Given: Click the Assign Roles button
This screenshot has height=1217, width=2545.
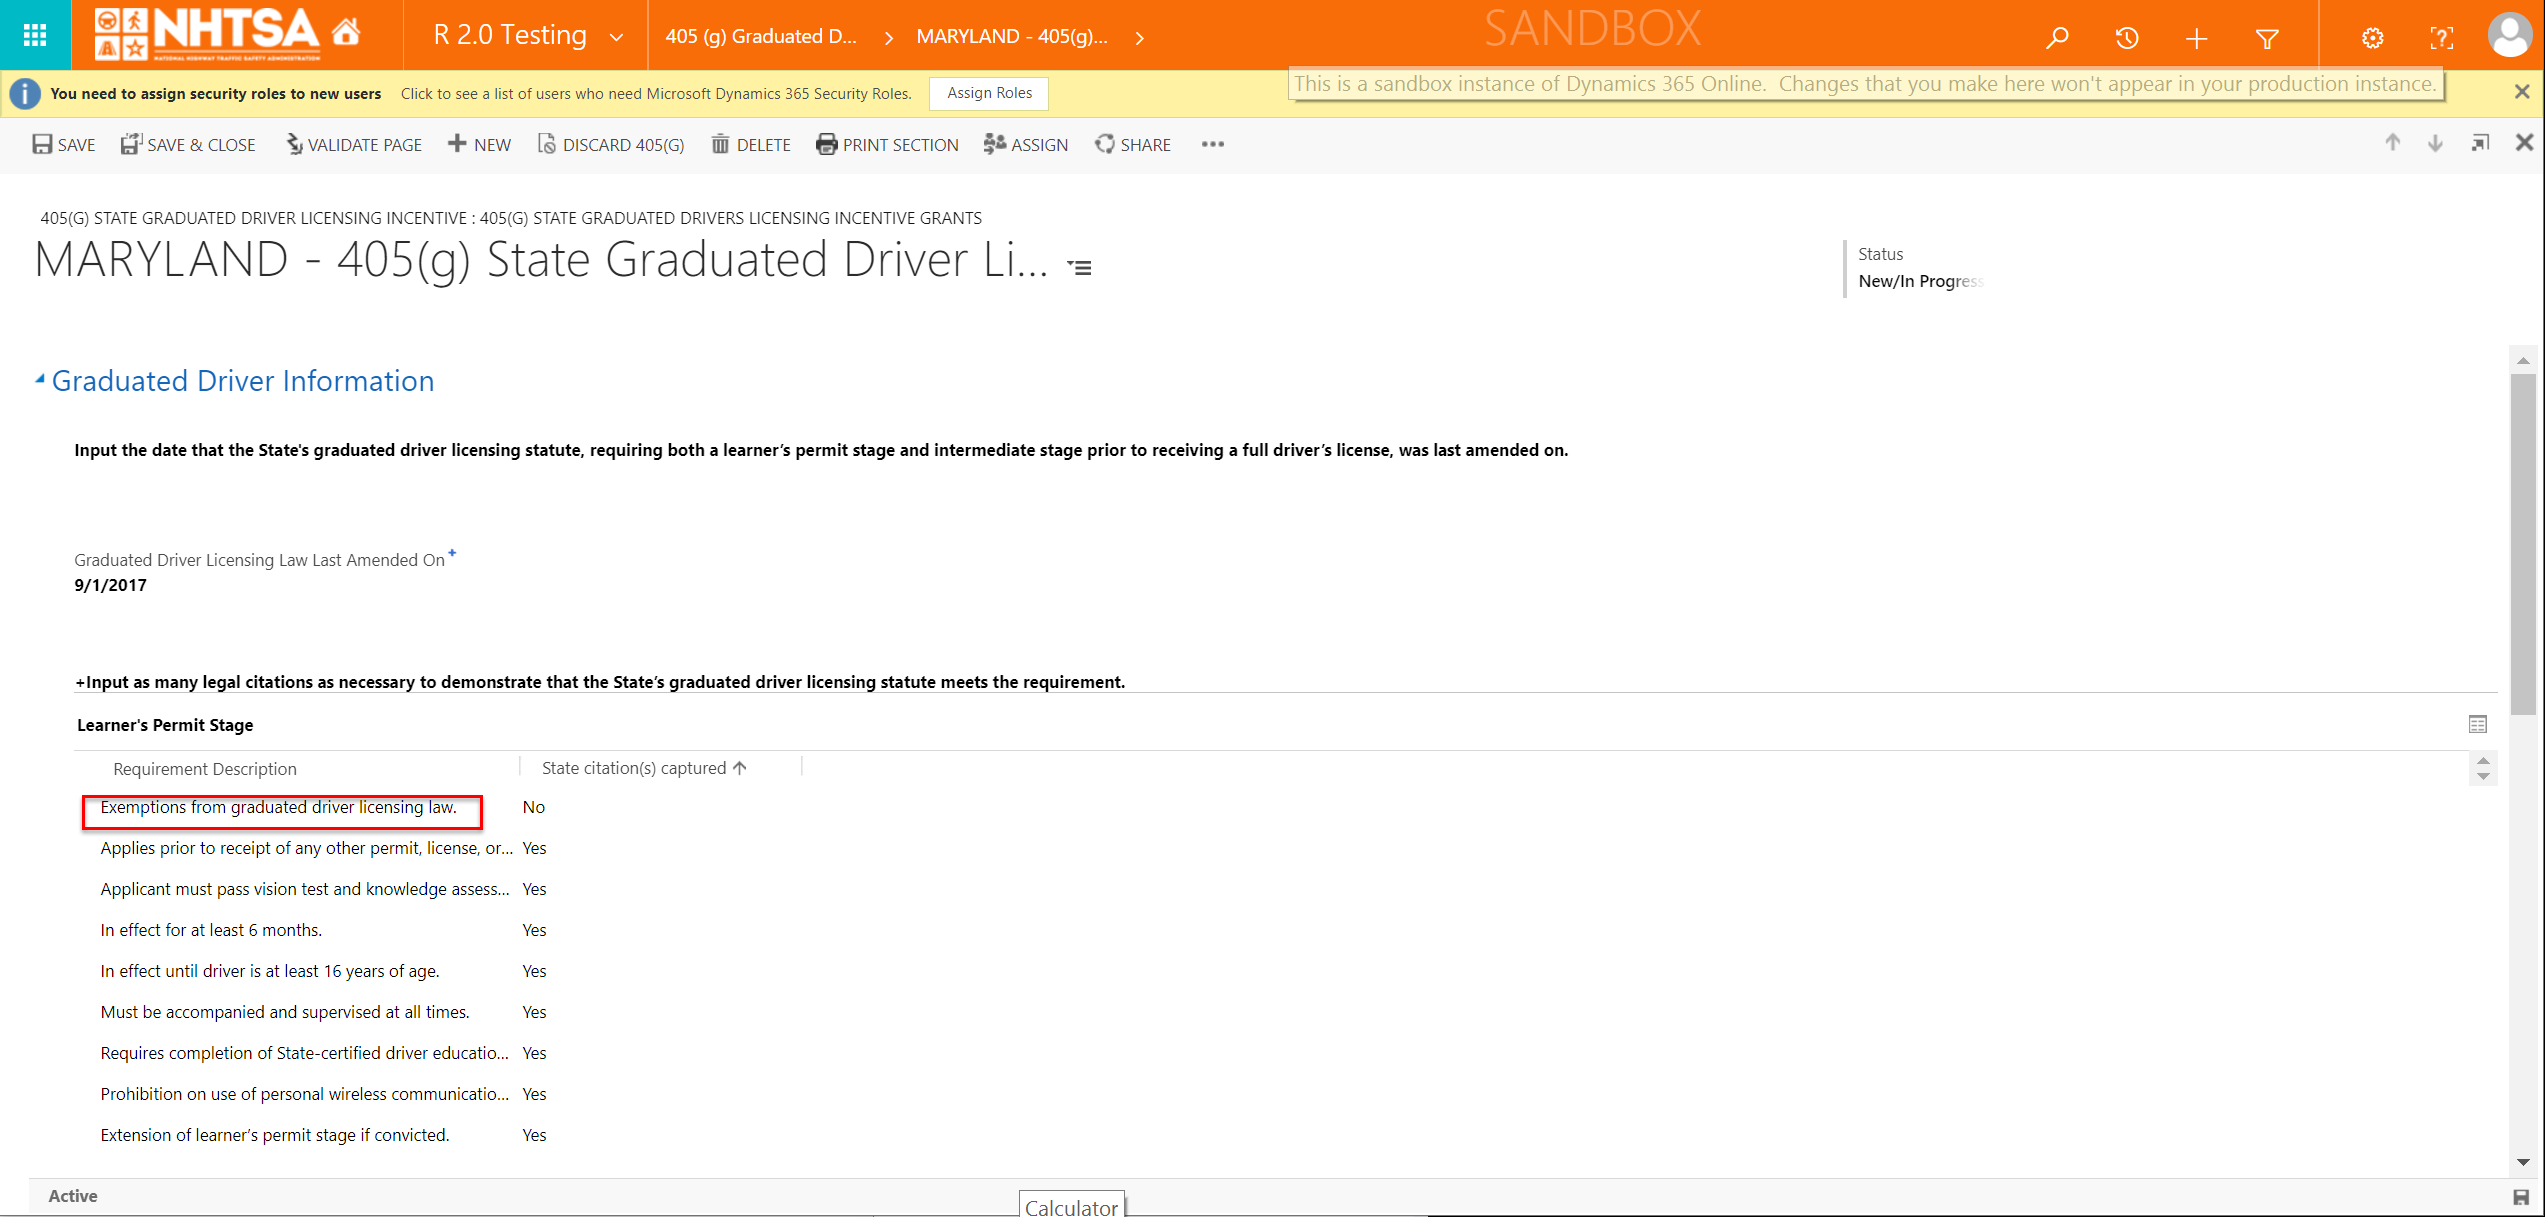Looking at the screenshot, I should (989, 93).
